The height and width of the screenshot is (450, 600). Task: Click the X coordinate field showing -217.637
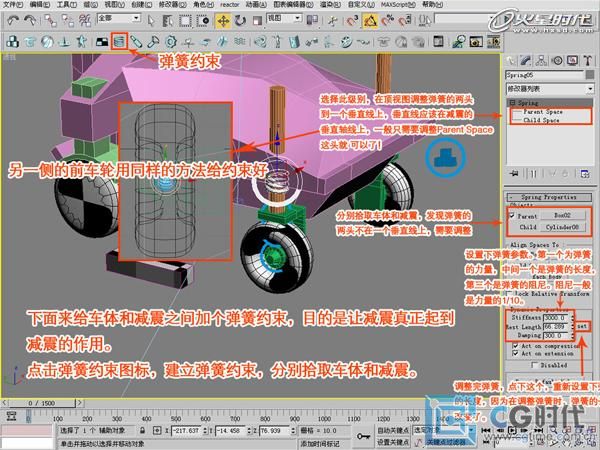tap(187, 430)
